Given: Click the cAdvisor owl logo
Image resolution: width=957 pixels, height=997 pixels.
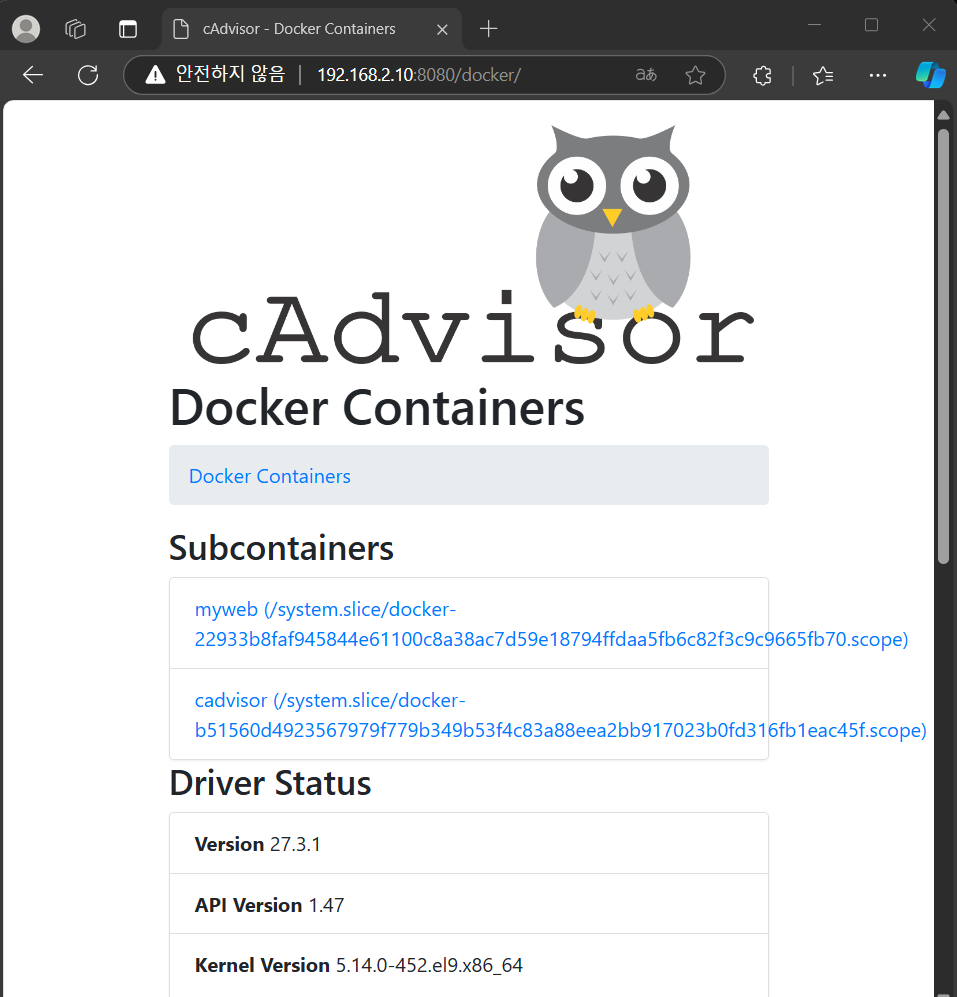Looking at the screenshot, I should pos(472,245).
